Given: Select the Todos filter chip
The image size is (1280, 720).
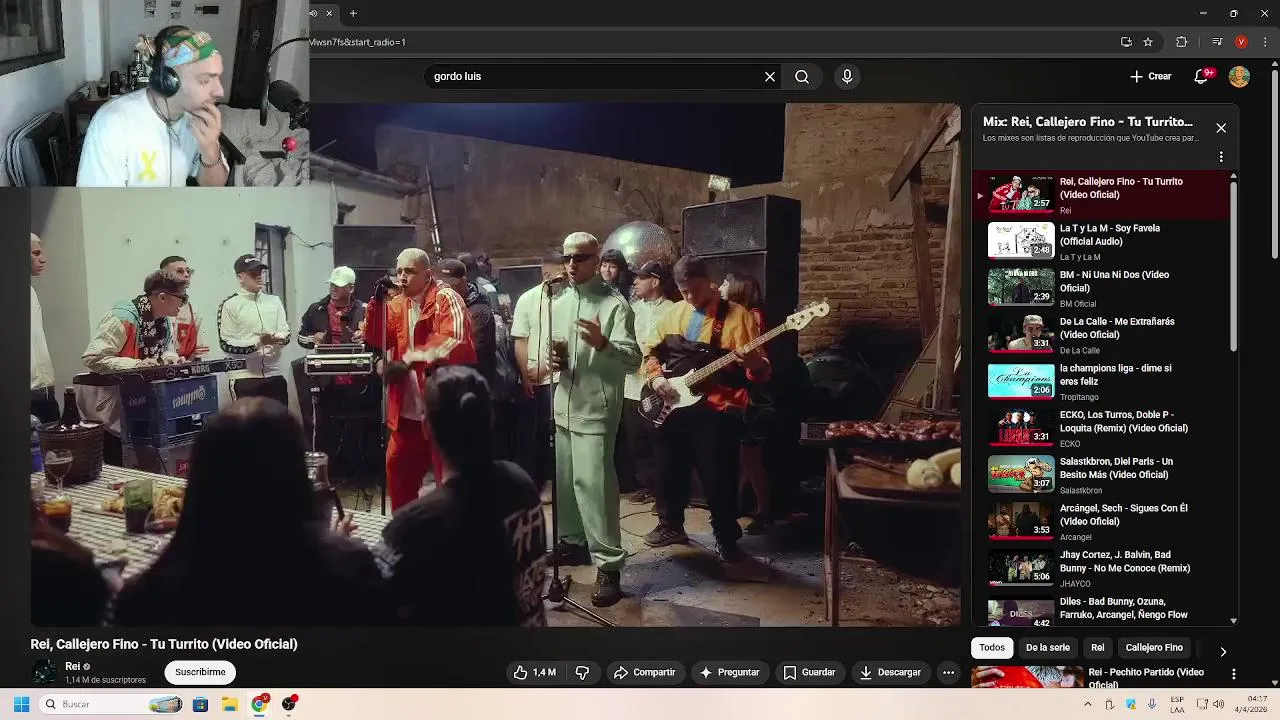Looking at the screenshot, I should point(992,648).
